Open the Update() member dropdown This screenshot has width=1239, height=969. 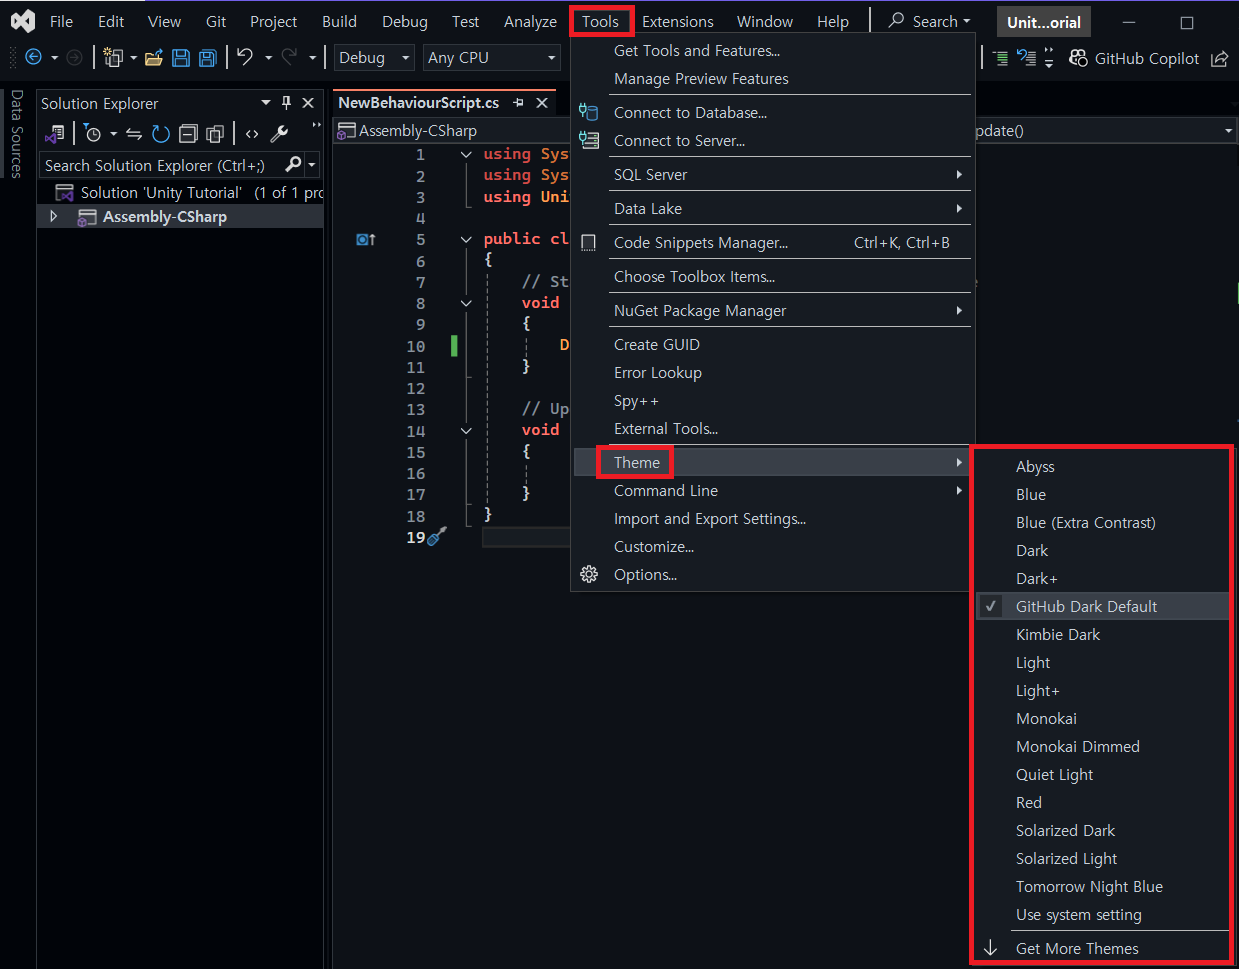coord(1228,131)
